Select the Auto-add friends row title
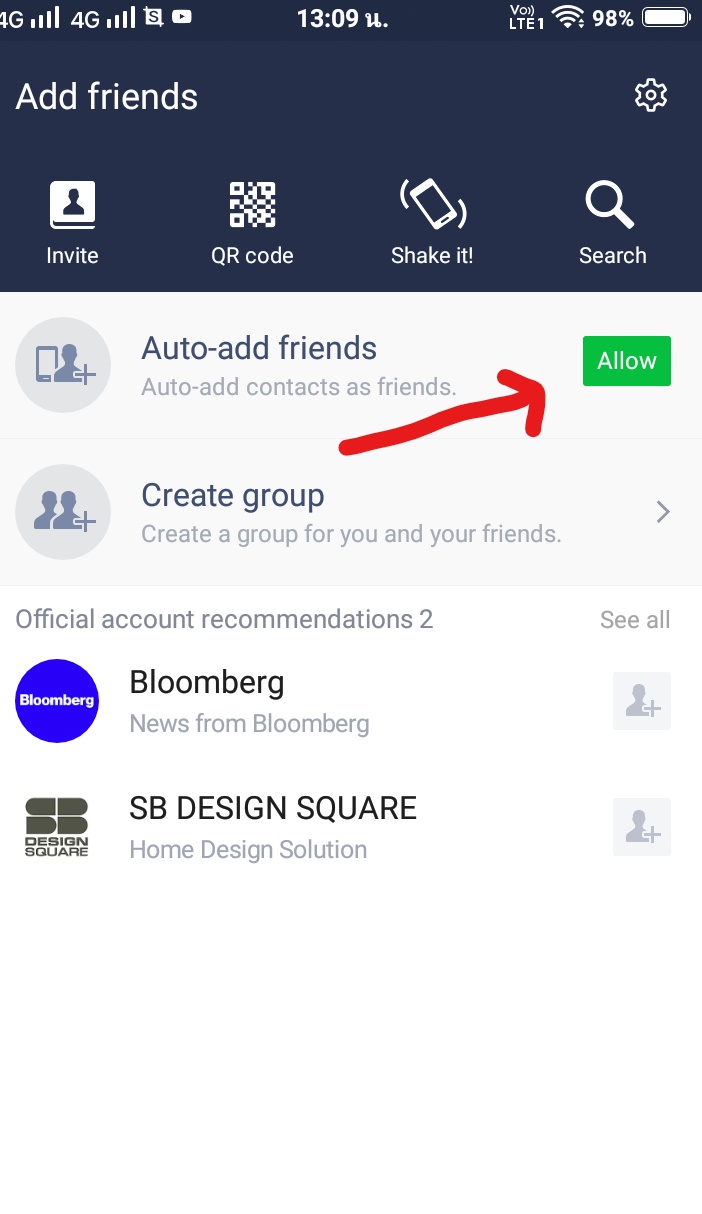702x1214 pixels. tap(259, 348)
